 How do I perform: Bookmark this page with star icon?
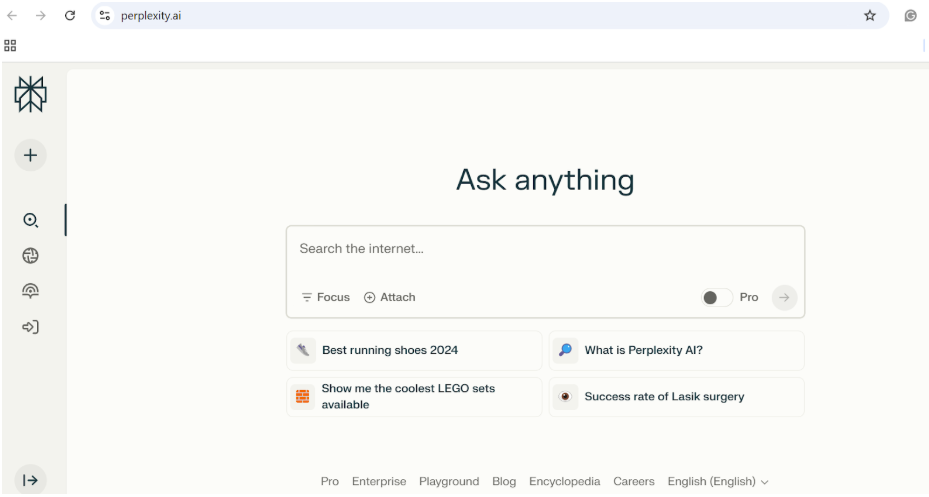coord(870,15)
